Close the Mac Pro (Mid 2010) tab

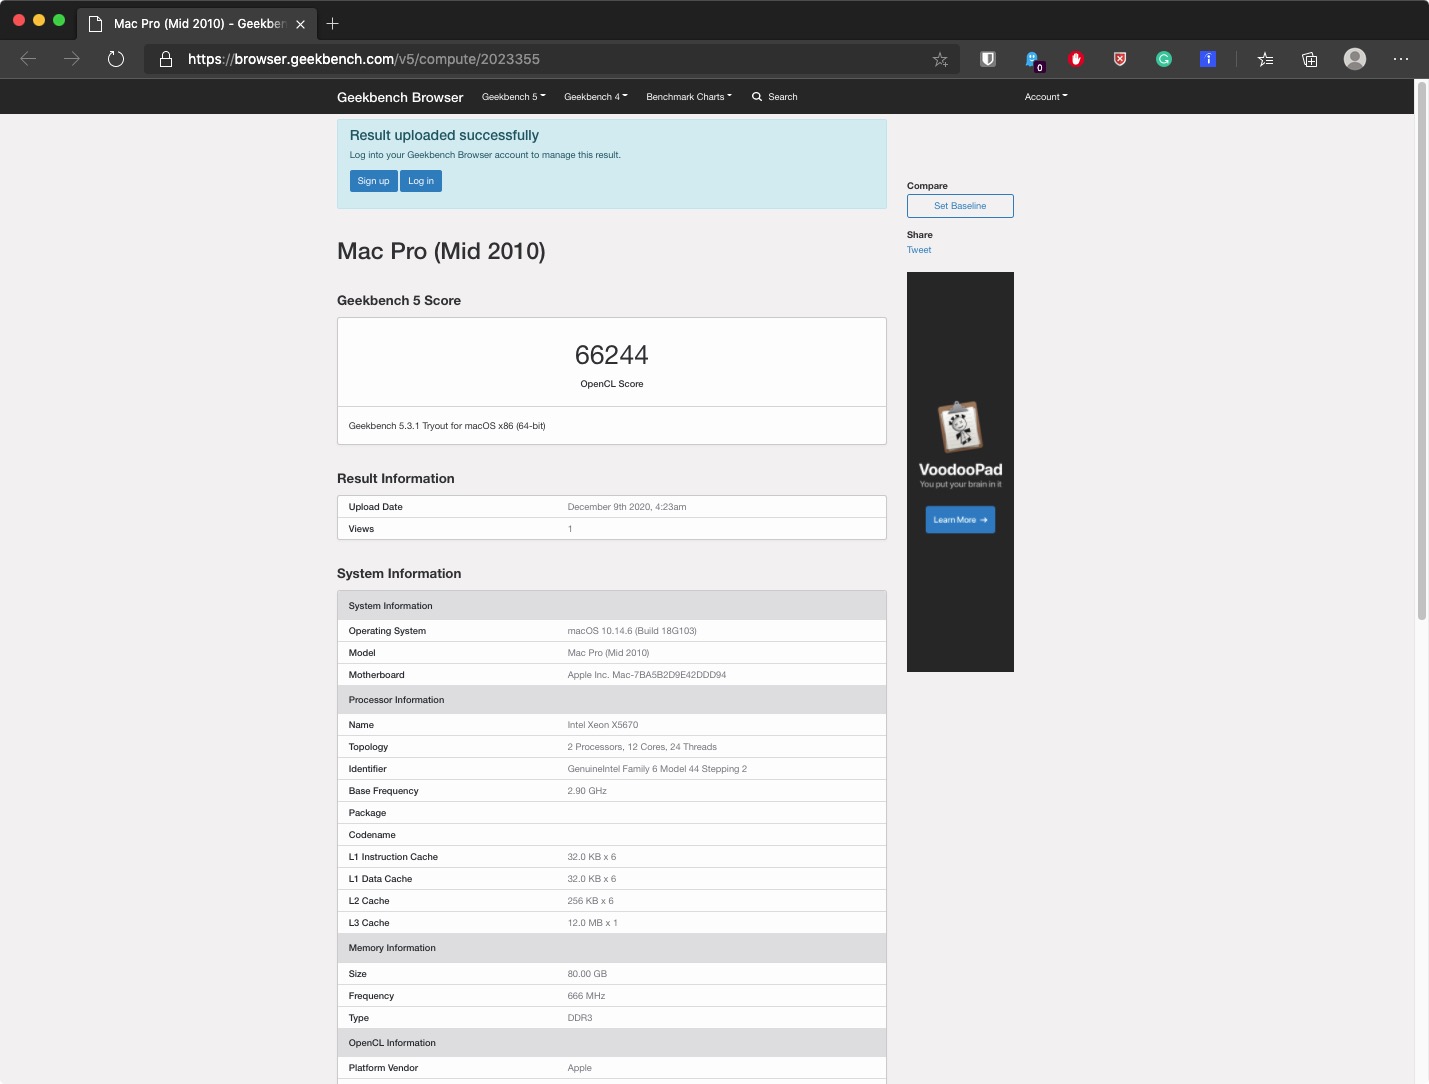click(300, 24)
